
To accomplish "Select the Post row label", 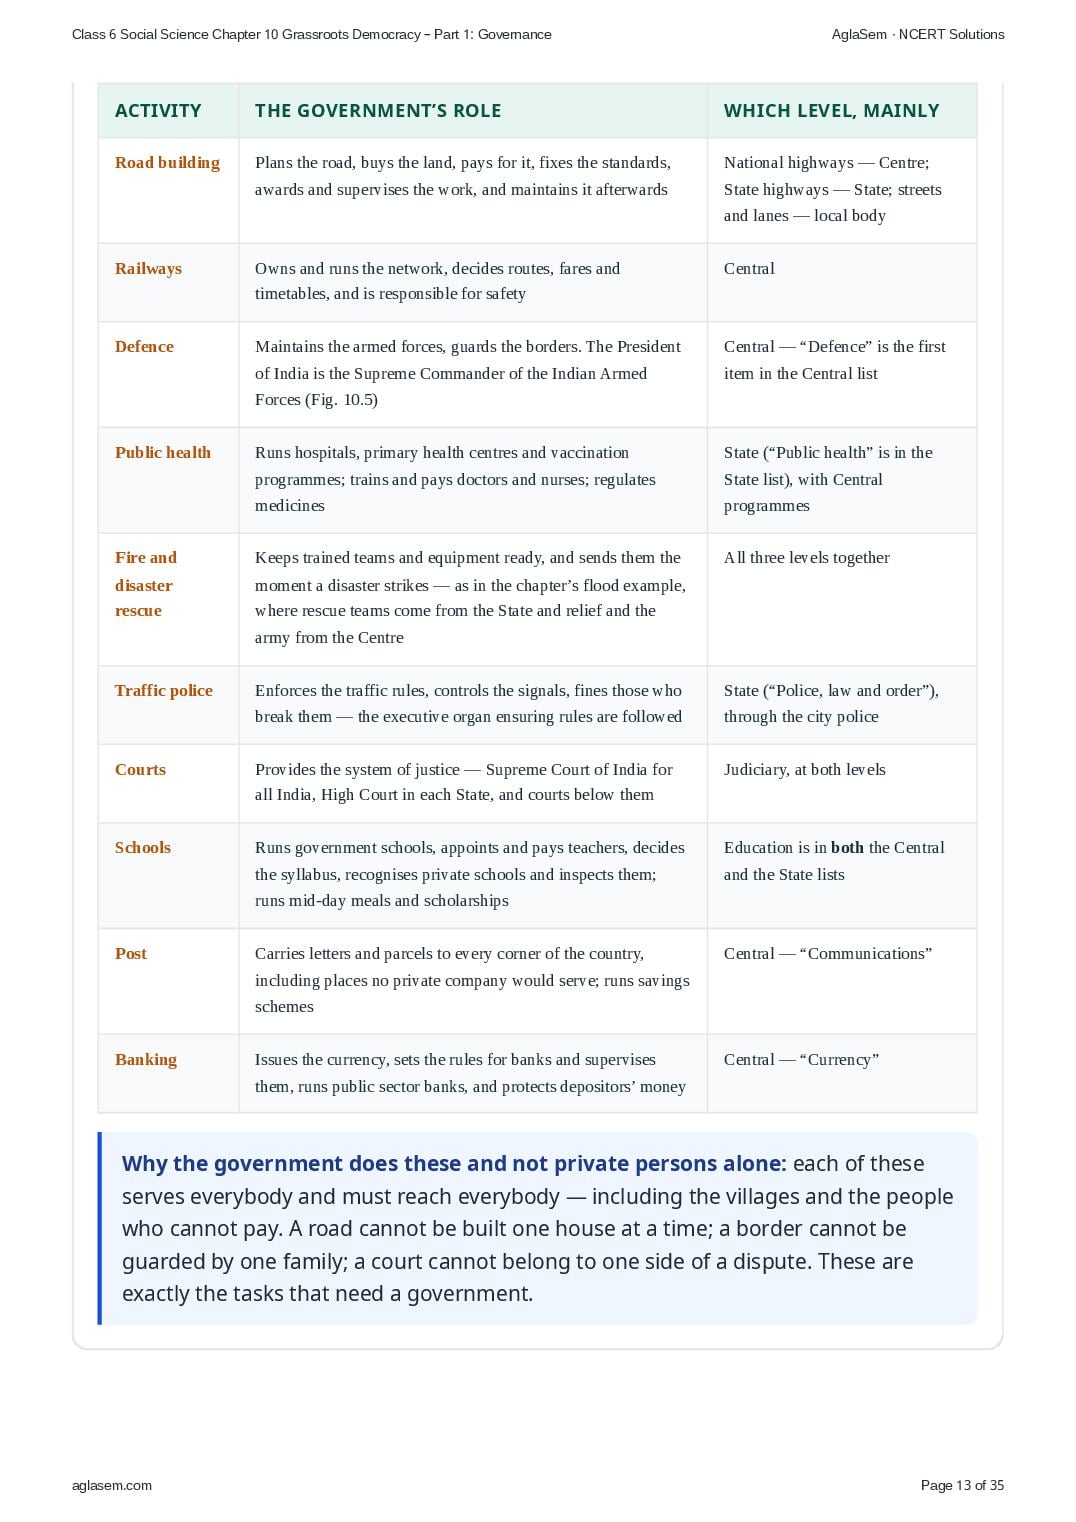I will (131, 953).
